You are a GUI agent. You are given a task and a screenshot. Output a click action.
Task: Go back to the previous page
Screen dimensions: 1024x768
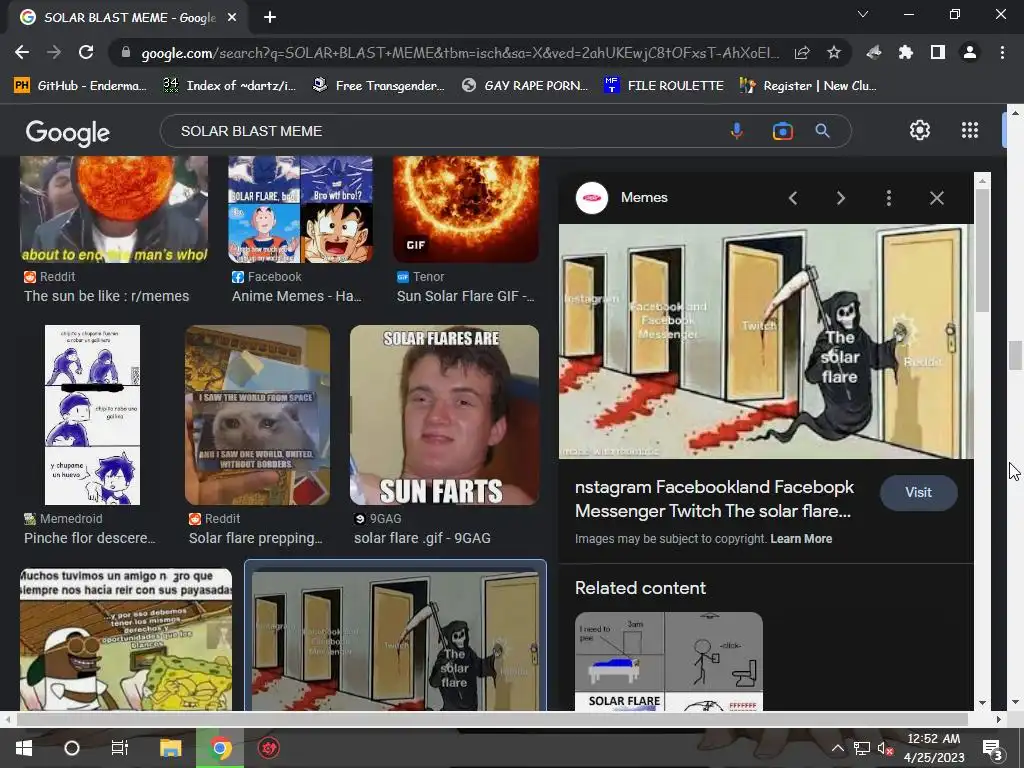tap(22, 52)
